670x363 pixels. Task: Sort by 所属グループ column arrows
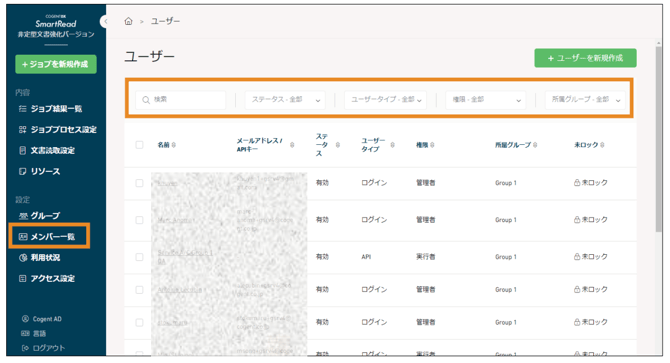coord(535,145)
